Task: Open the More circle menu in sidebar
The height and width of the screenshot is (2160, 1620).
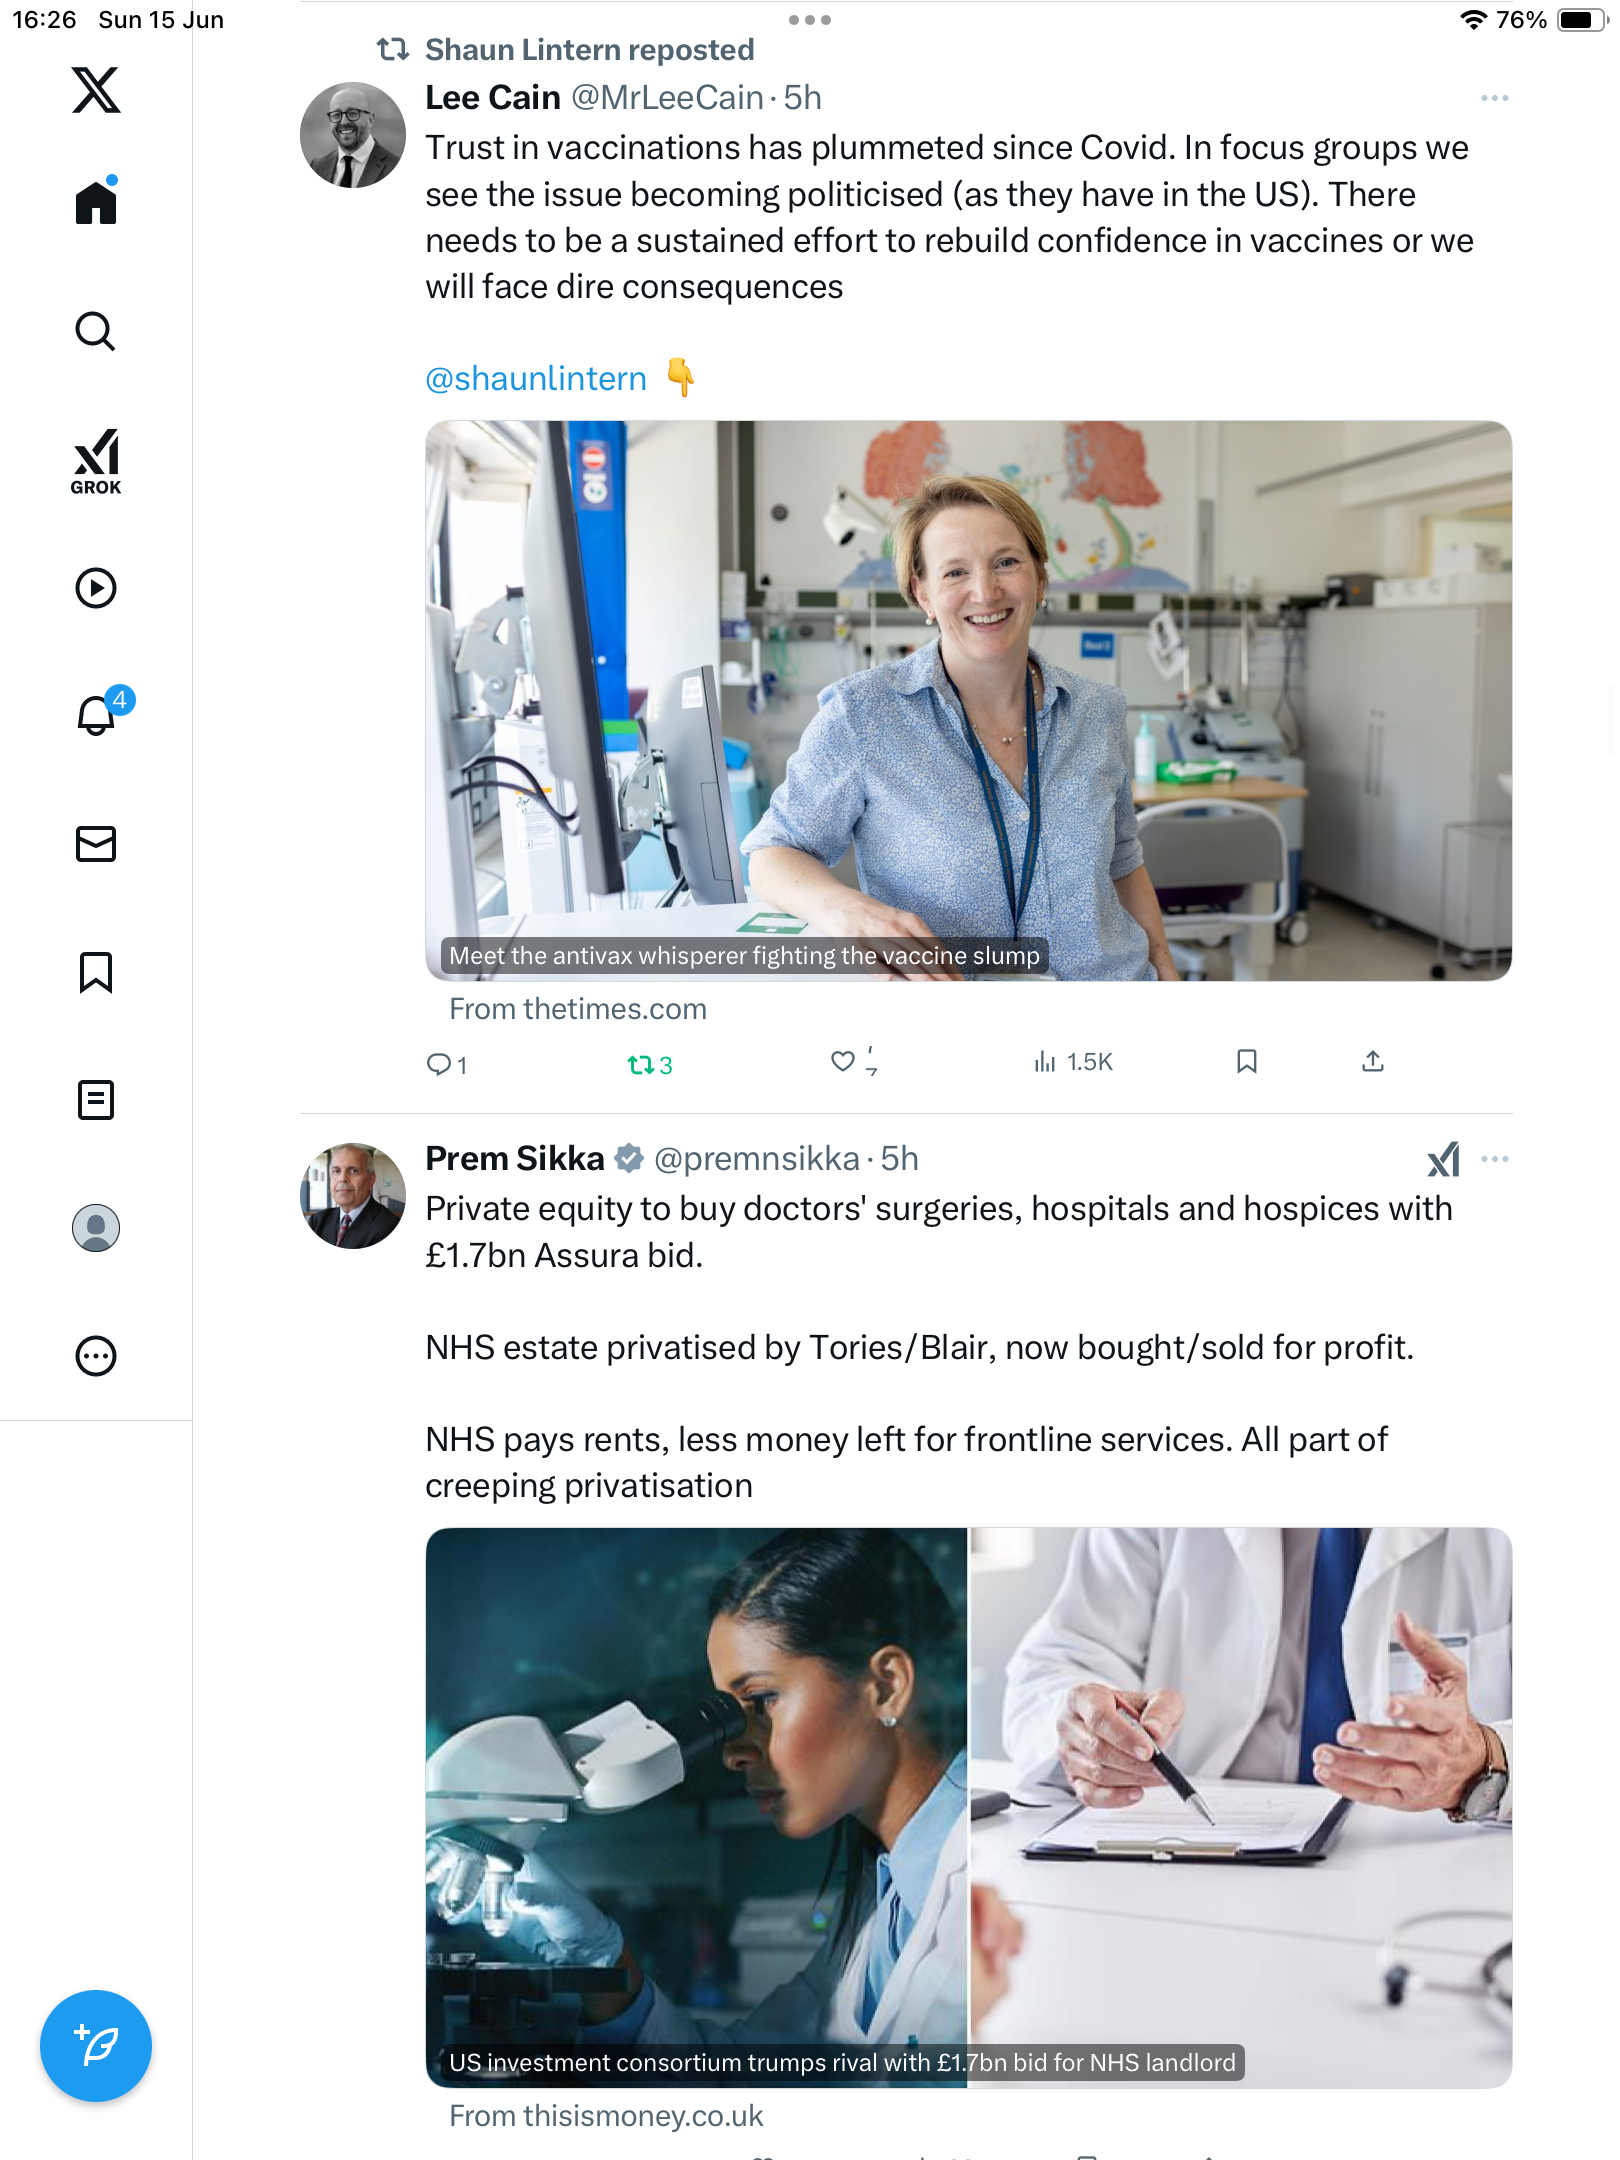Action: tap(96, 1356)
